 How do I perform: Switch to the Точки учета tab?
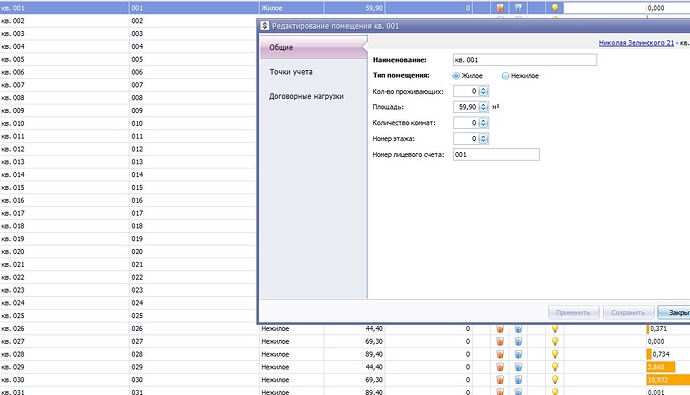[313, 72]
